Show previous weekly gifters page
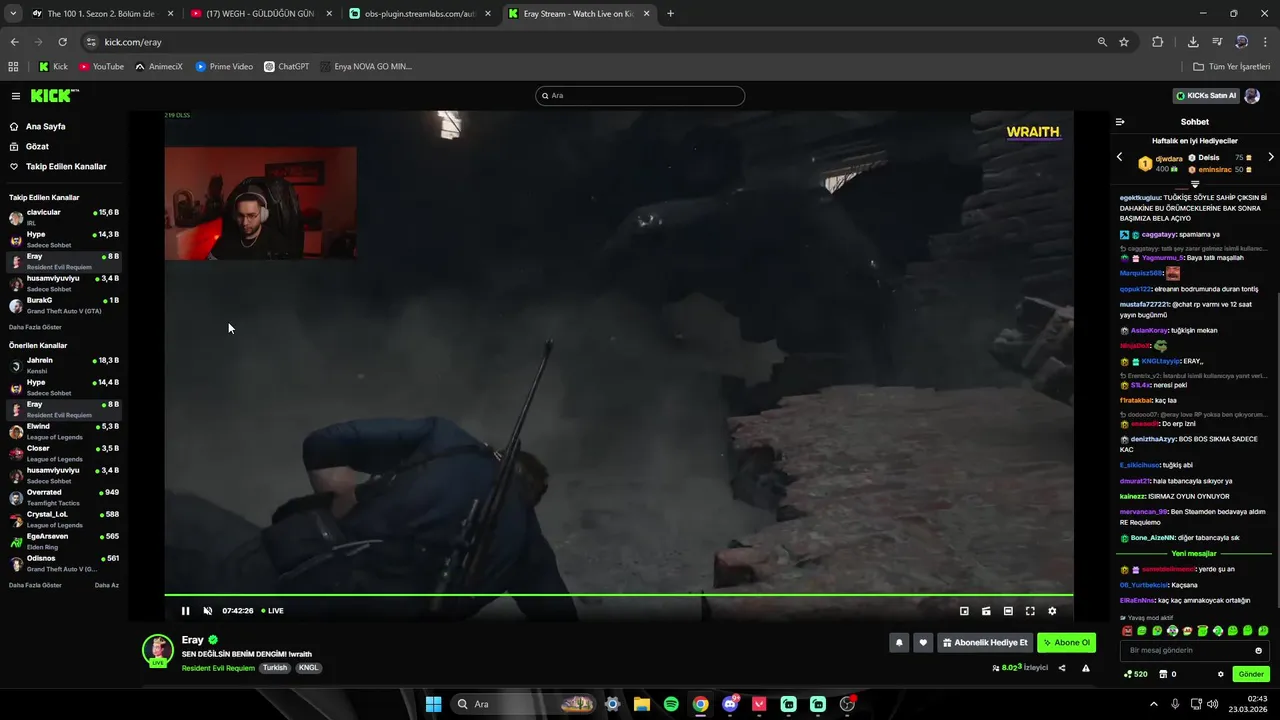 [1119, 157]
